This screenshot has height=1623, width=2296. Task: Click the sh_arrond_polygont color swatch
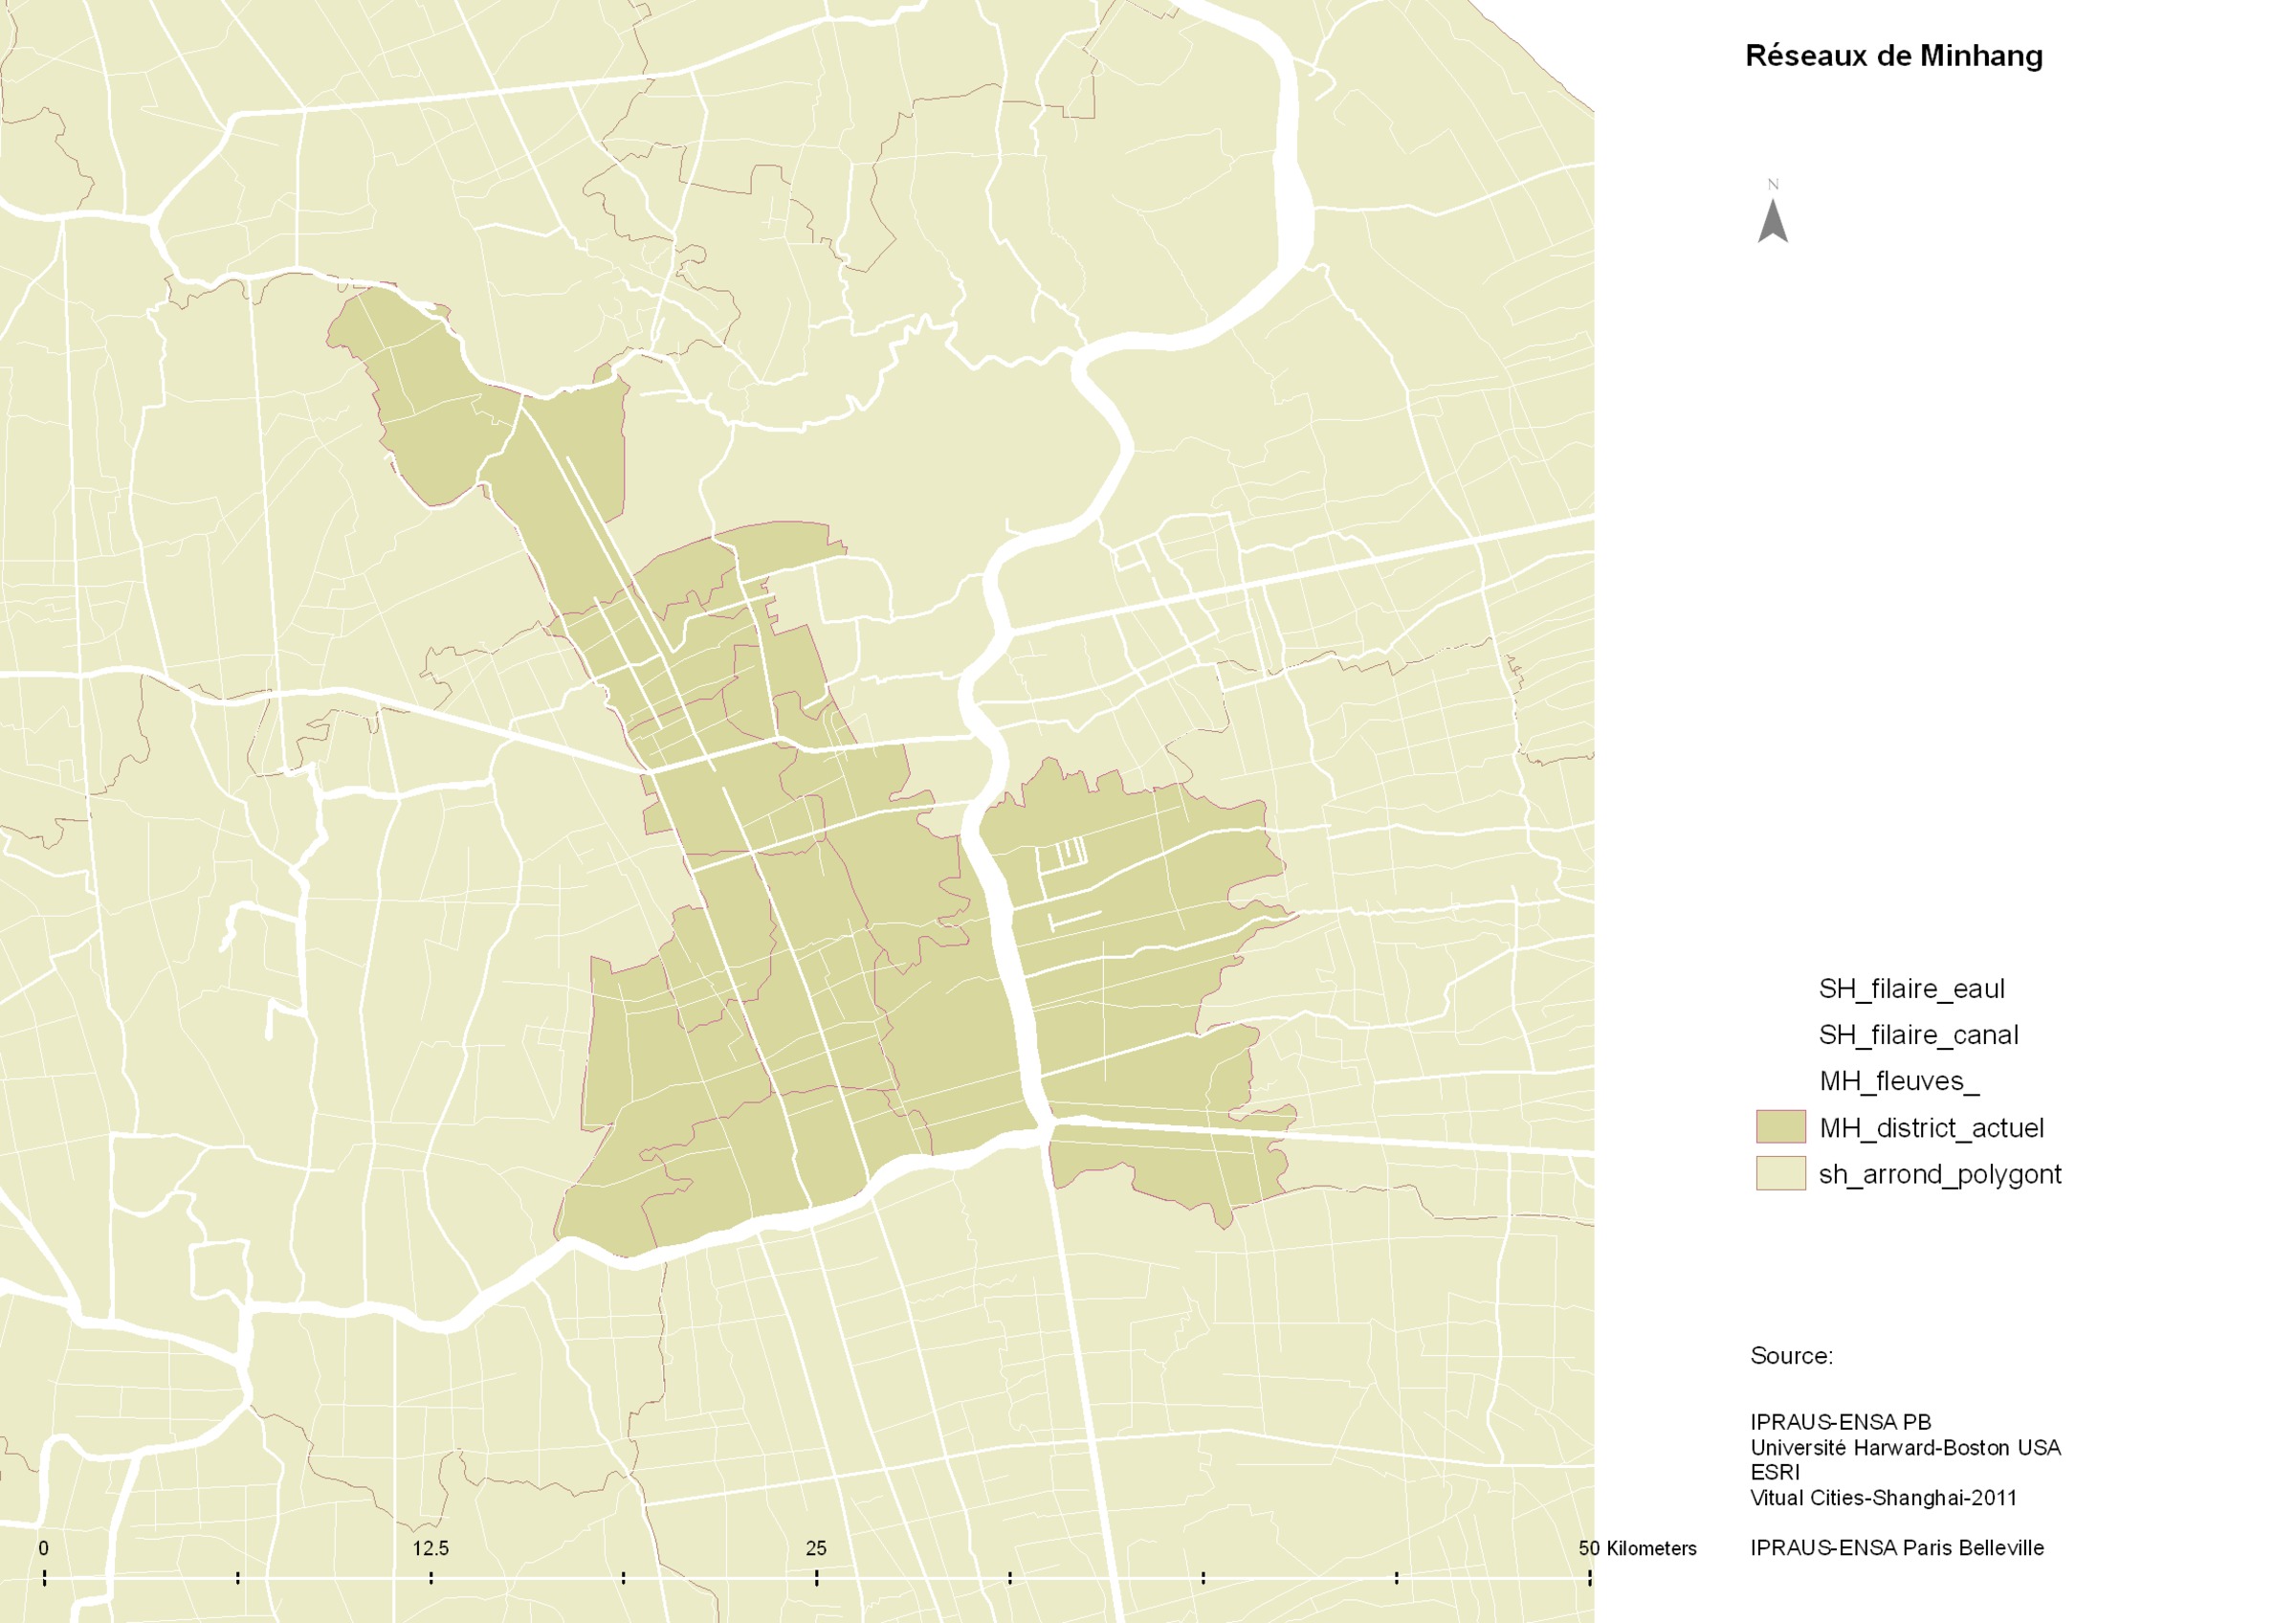point(1781,1173)
